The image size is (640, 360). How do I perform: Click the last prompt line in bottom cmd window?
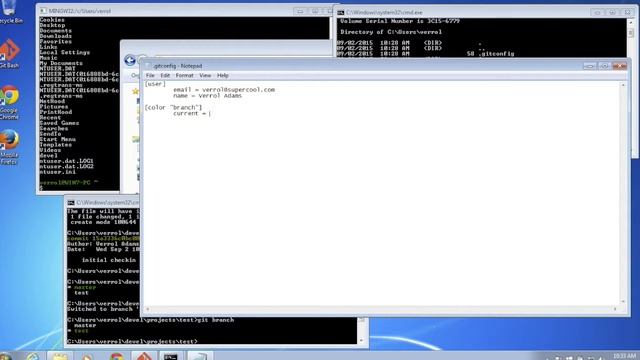[132, 341]
